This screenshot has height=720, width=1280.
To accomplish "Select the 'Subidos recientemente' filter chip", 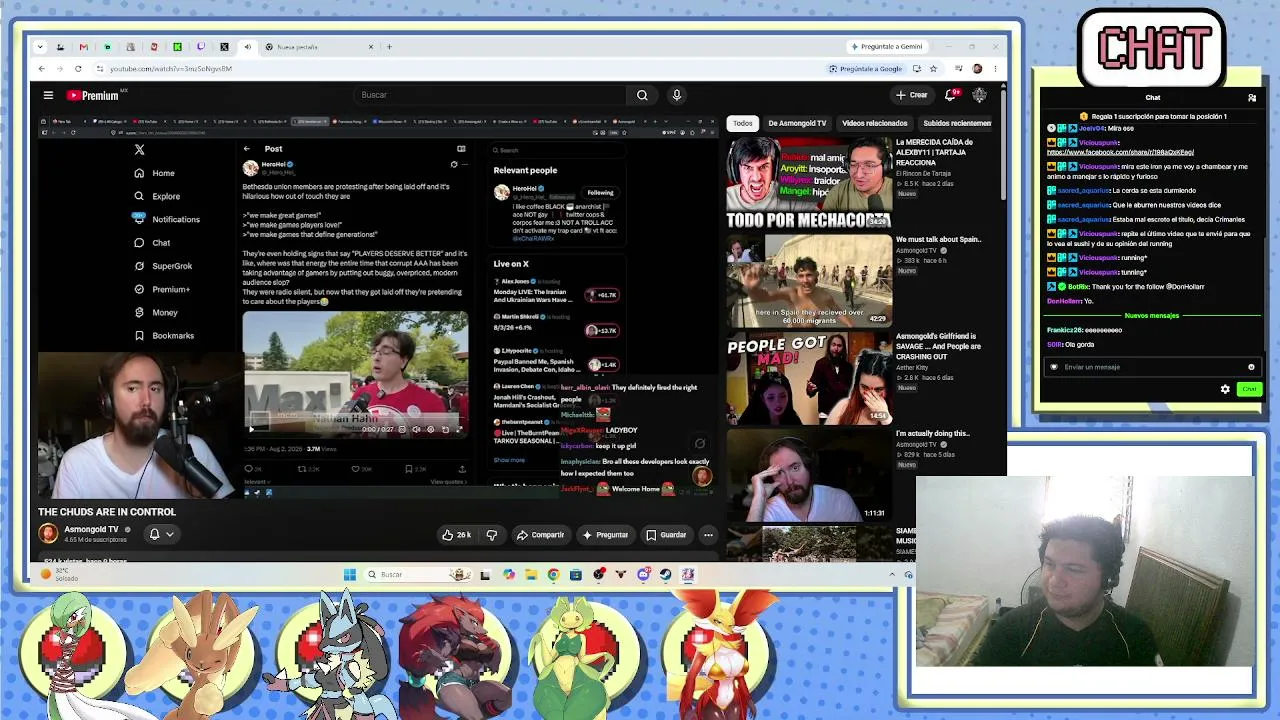I will click(x=957, y=123).
